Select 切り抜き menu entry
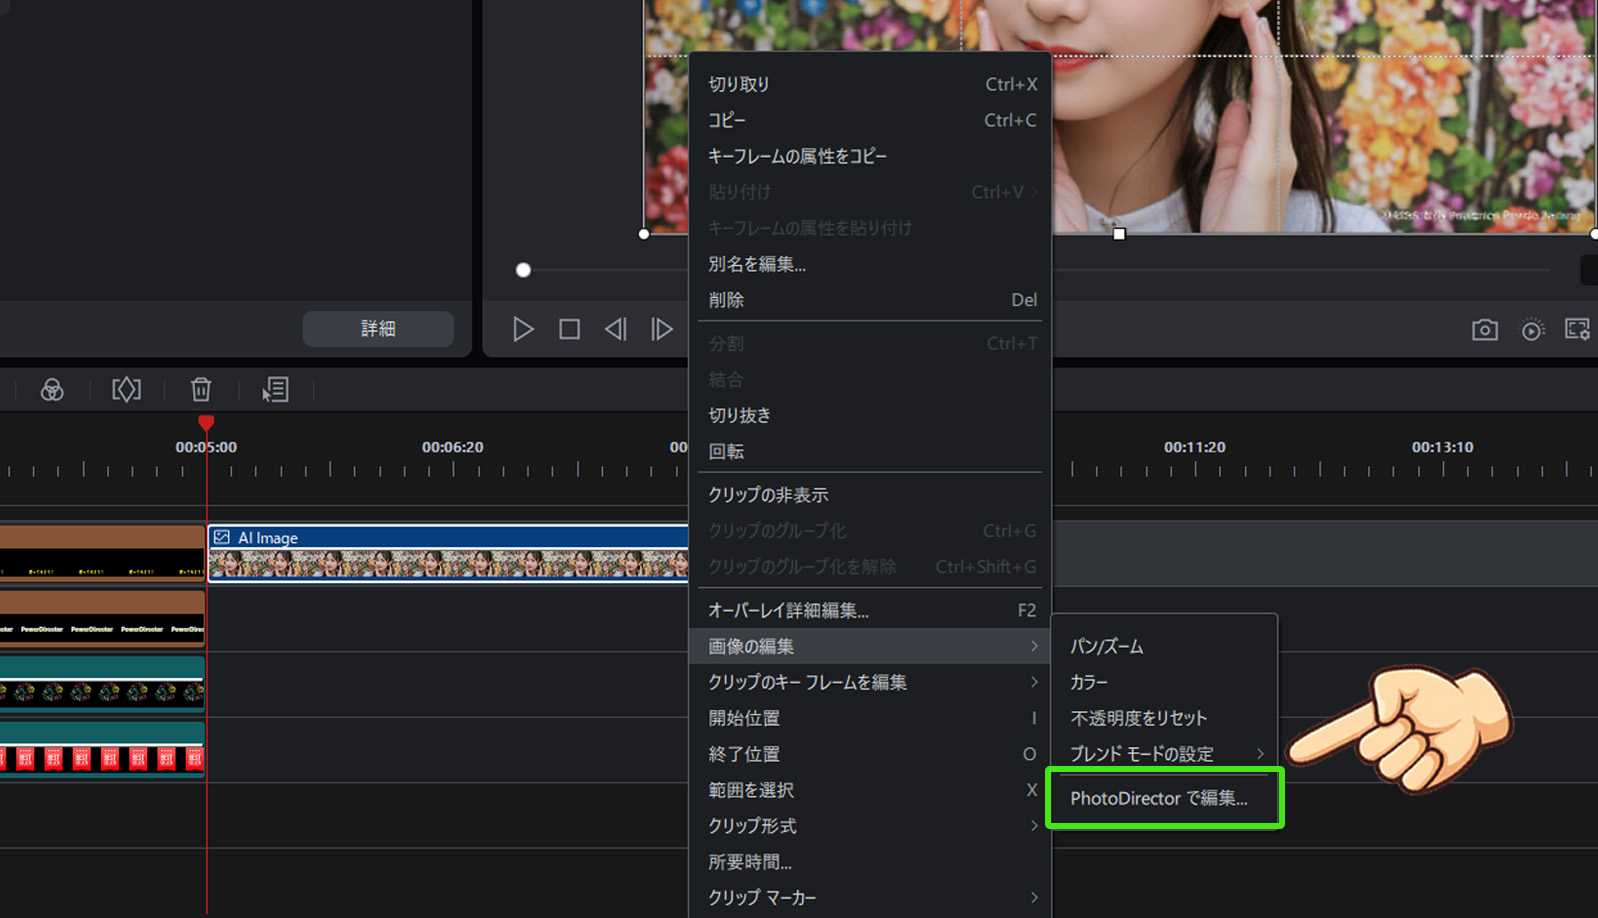This screenshot has width=1598, height=918. 870,415
